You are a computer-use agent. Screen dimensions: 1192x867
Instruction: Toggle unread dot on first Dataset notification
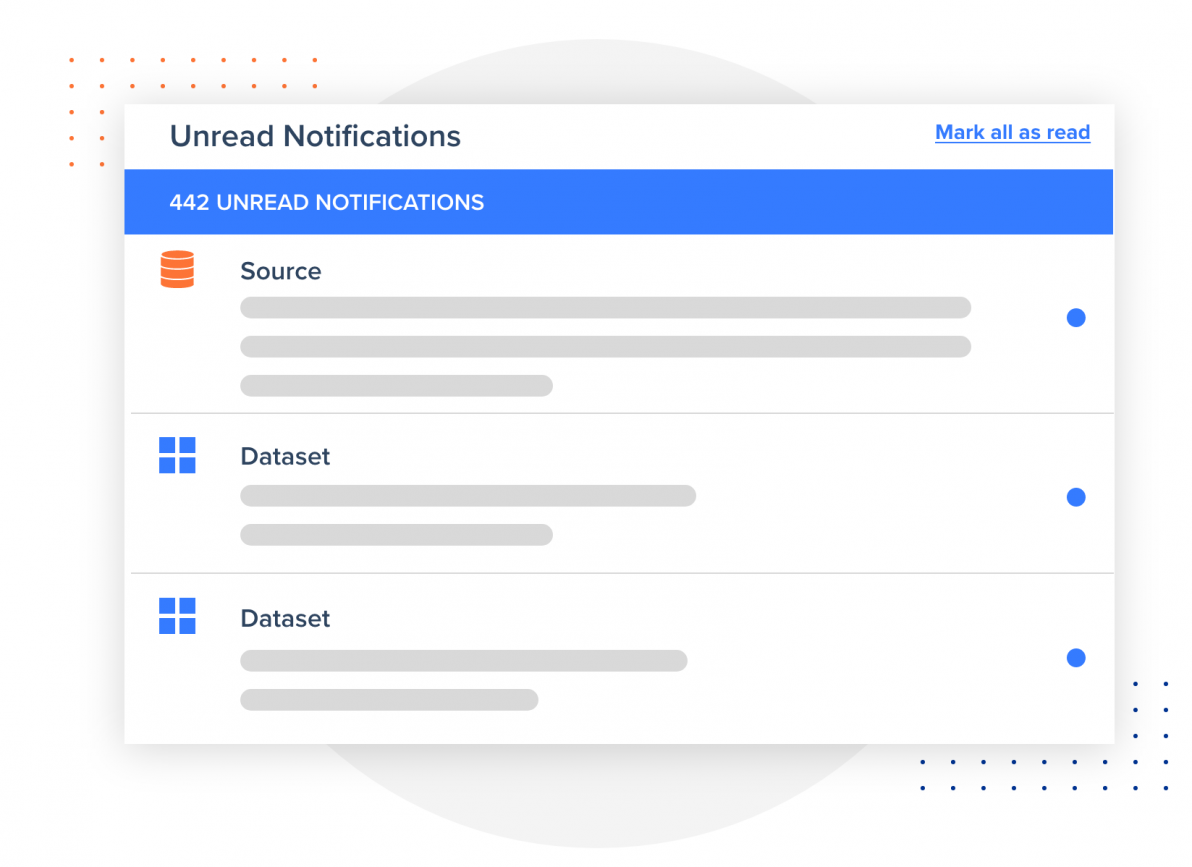point(1076,497)
